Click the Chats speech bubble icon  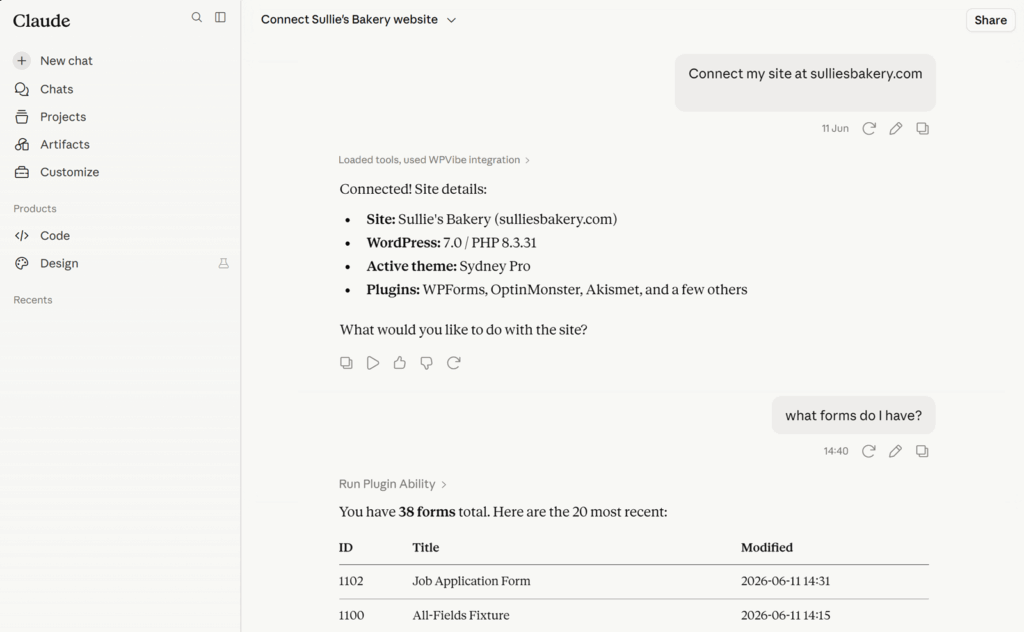coord(22,89)
